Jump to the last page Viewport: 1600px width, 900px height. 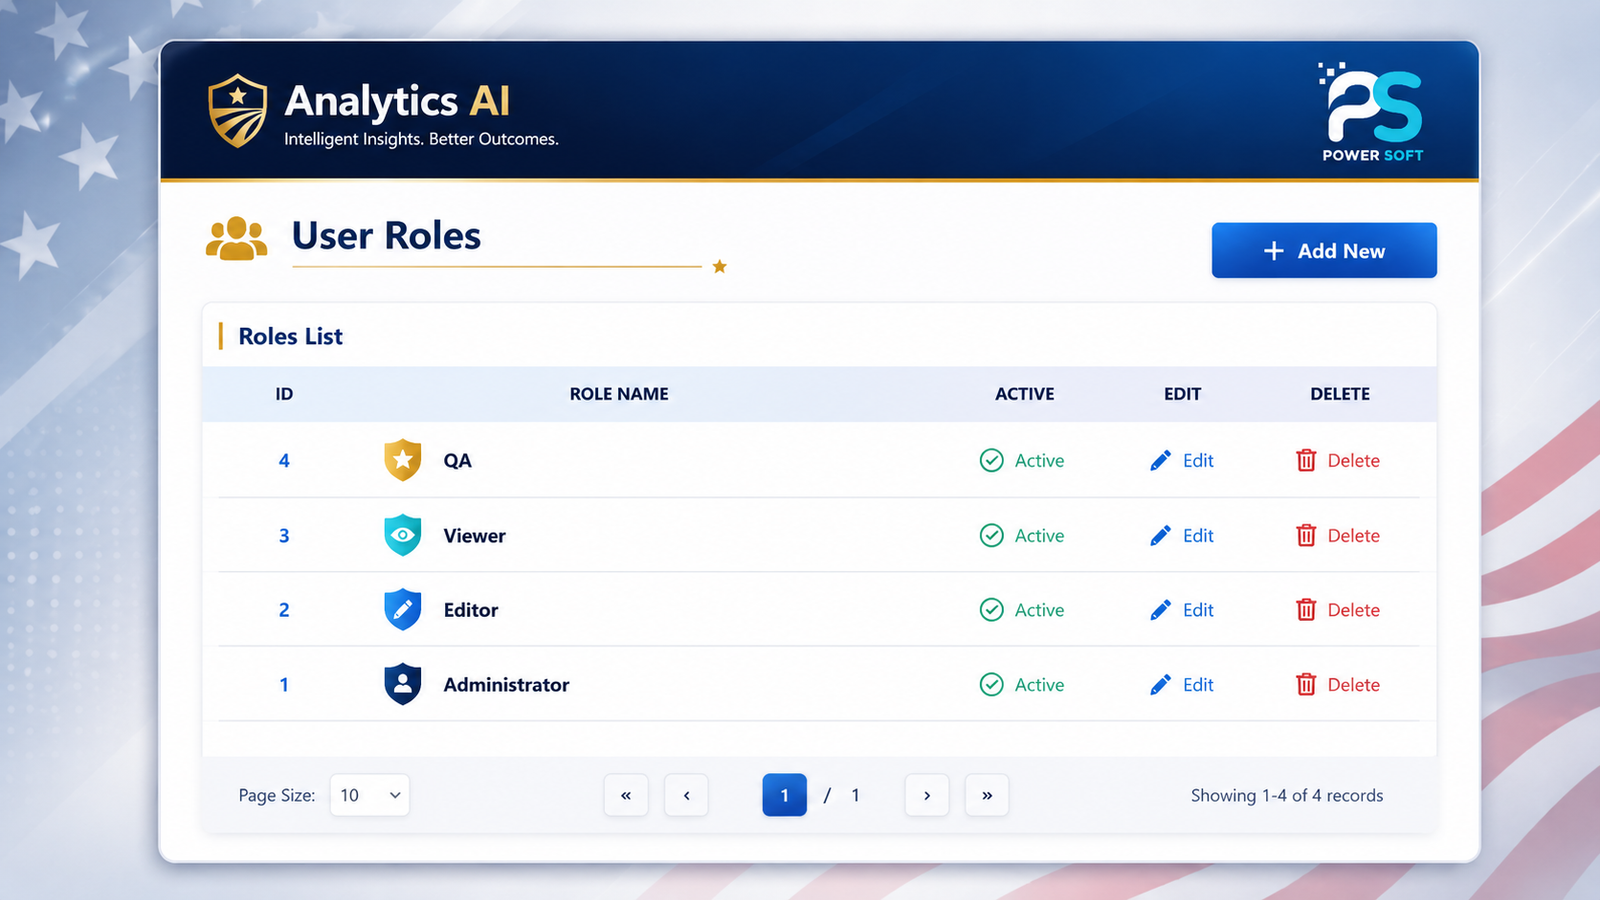coord(987,795)
